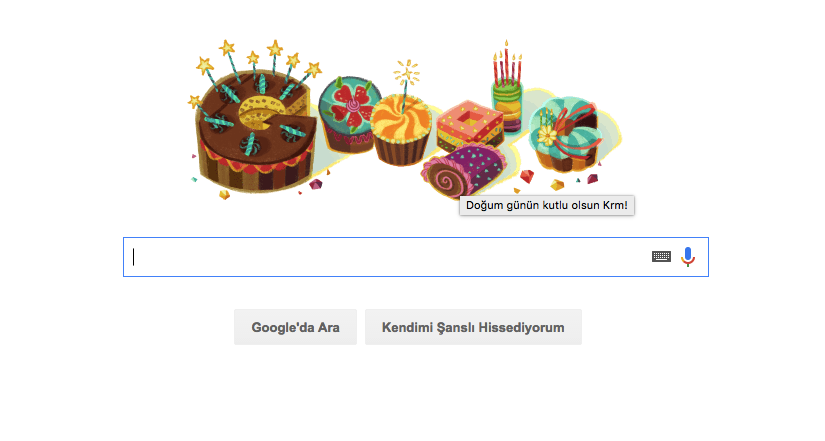Click the yellow gem below the bundt cake
Image resolution: width=825 pixels, height=441 pixels.
pos(557,185)
